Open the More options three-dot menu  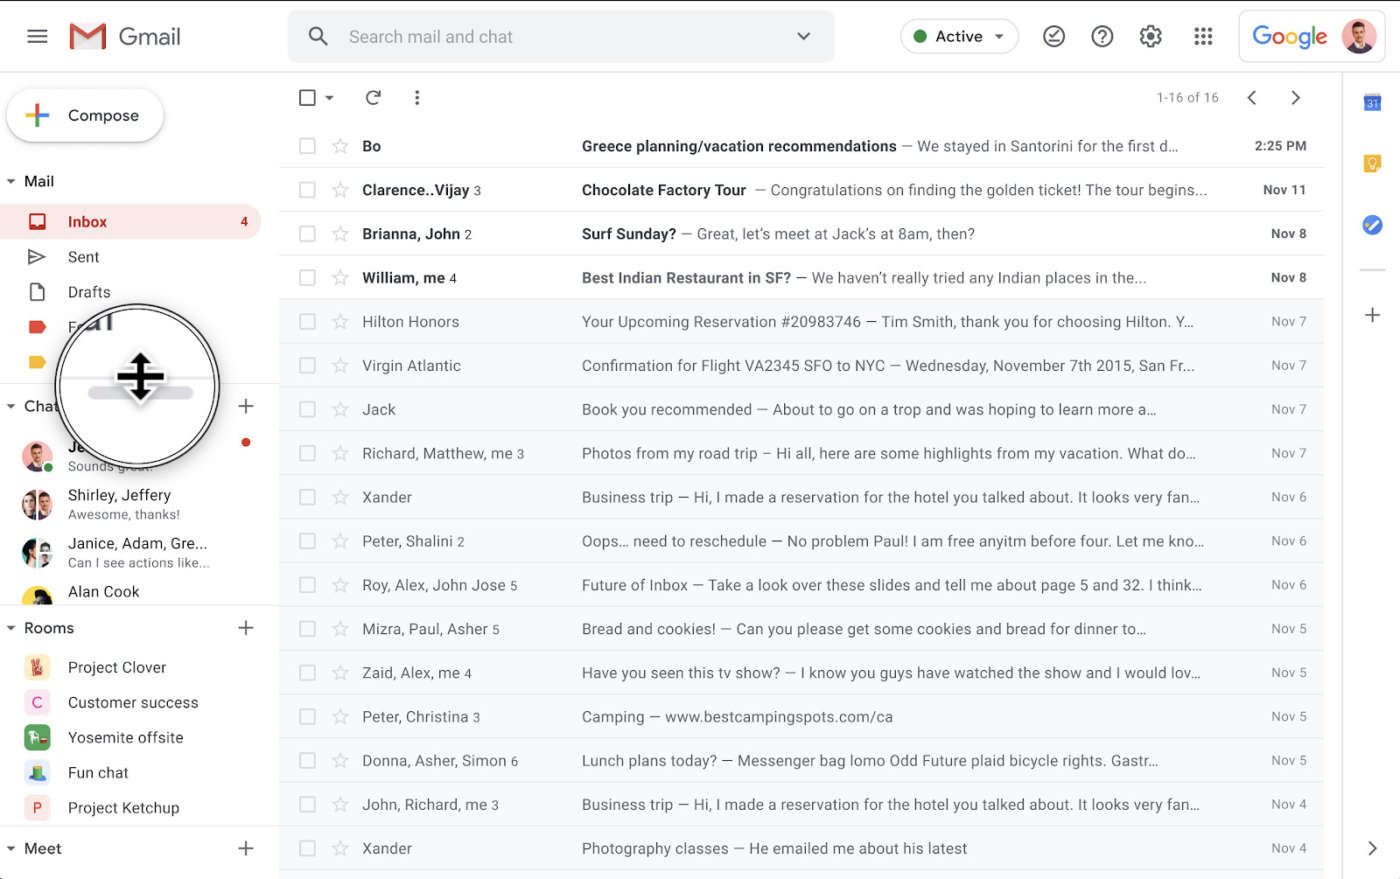(x=417, y=97)
